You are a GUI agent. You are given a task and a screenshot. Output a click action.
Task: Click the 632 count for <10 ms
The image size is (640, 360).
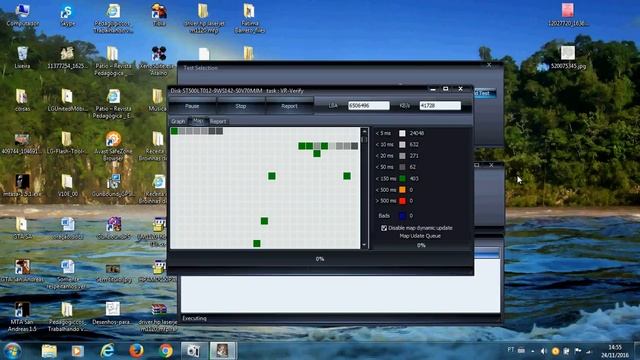pyautogui.click(x=414, y=144)
